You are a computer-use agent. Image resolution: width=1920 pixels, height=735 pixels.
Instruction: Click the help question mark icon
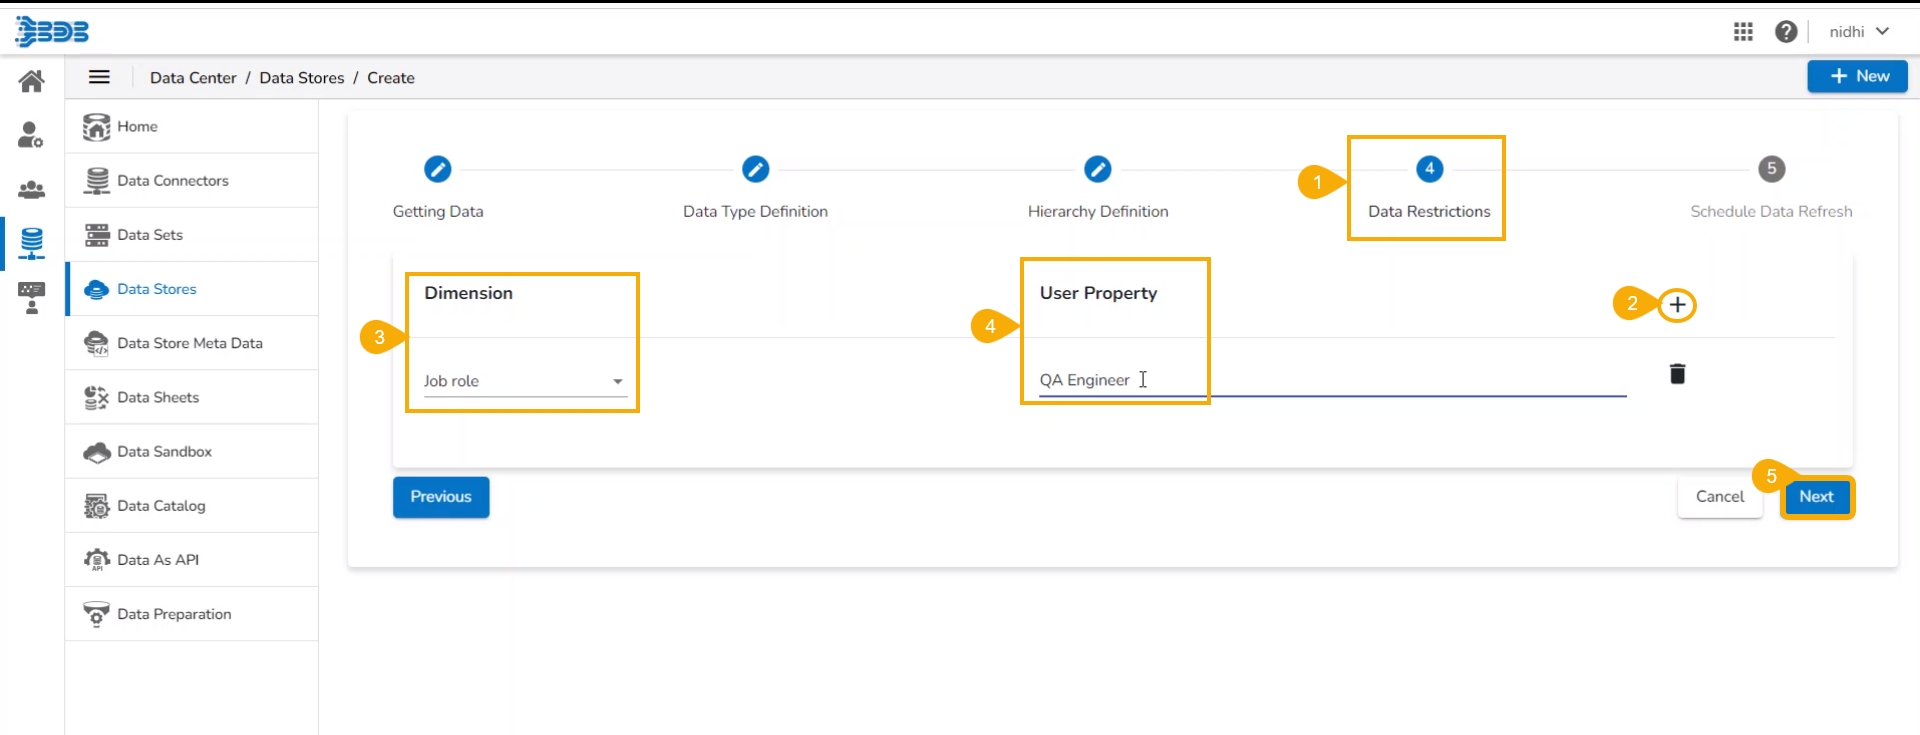pyautogui.click(x=1786, y=32)
